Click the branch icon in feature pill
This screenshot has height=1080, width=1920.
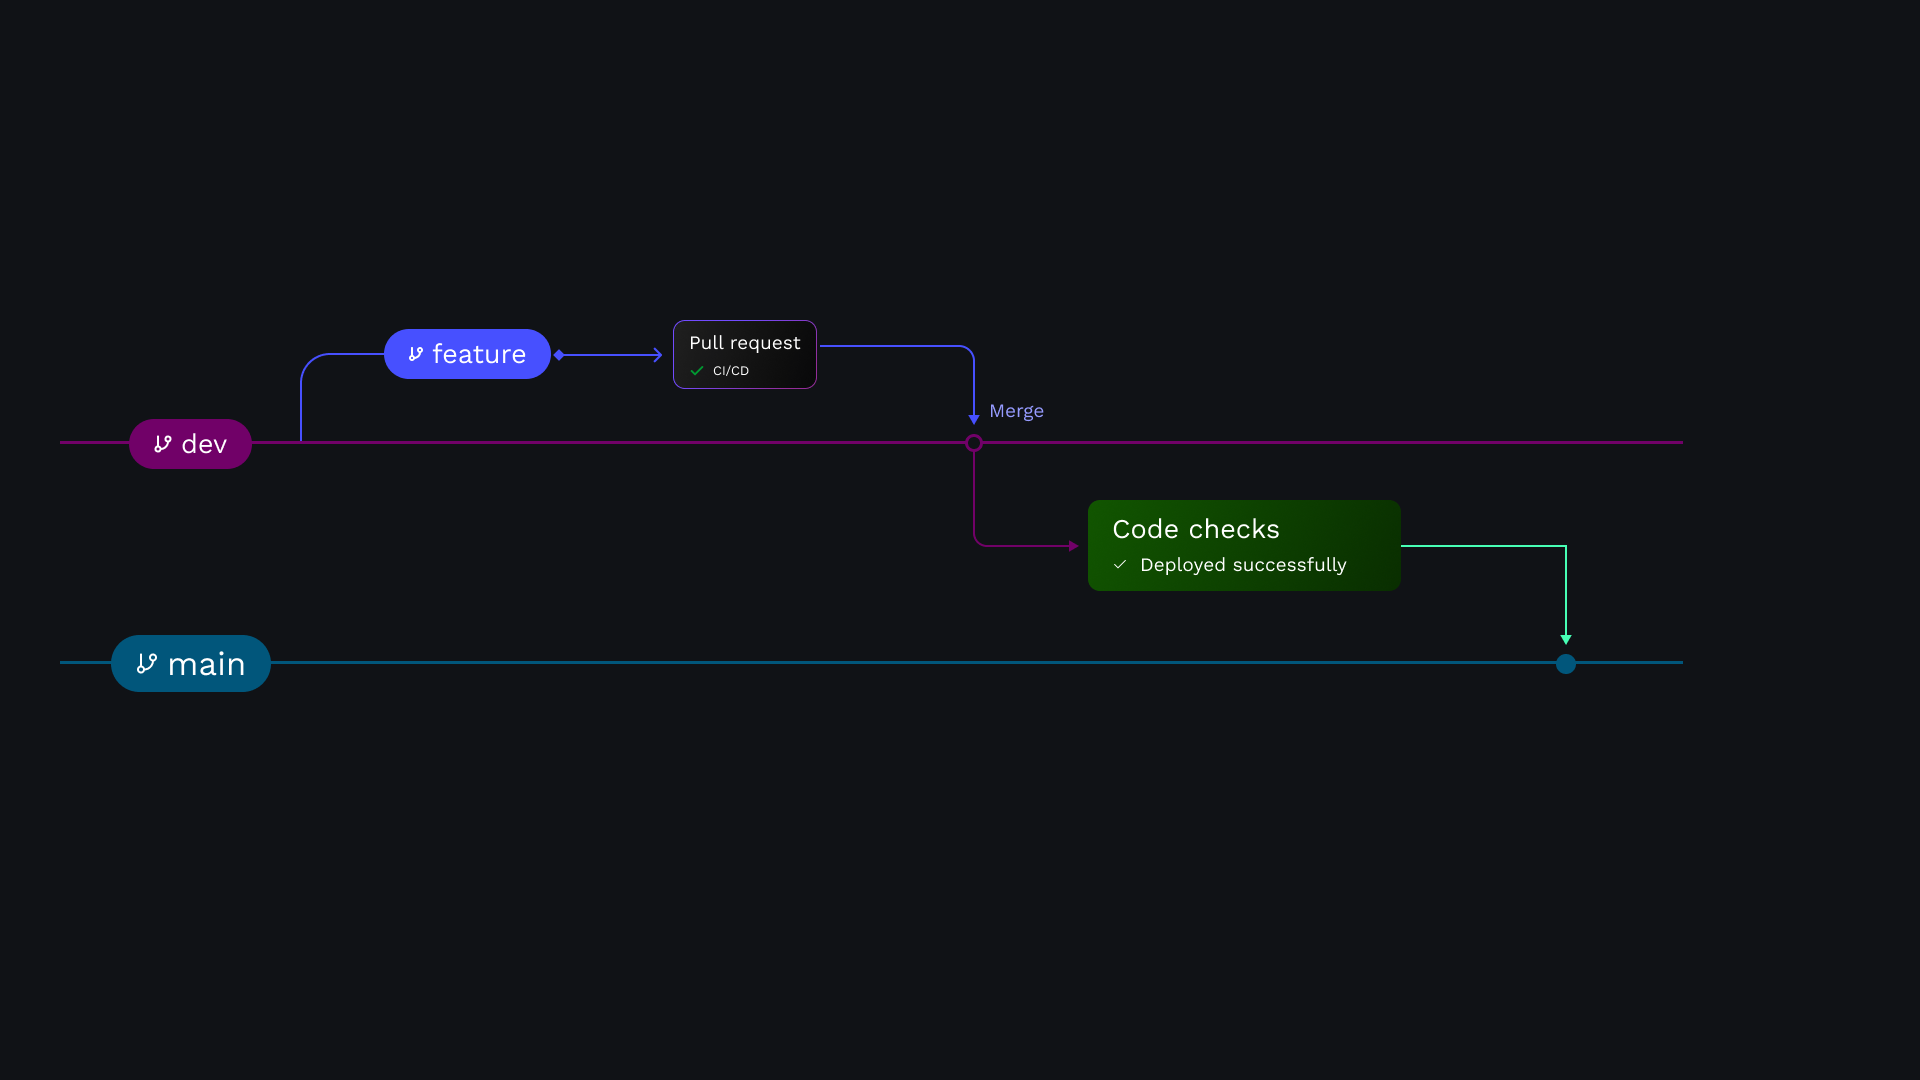(416, 354)
